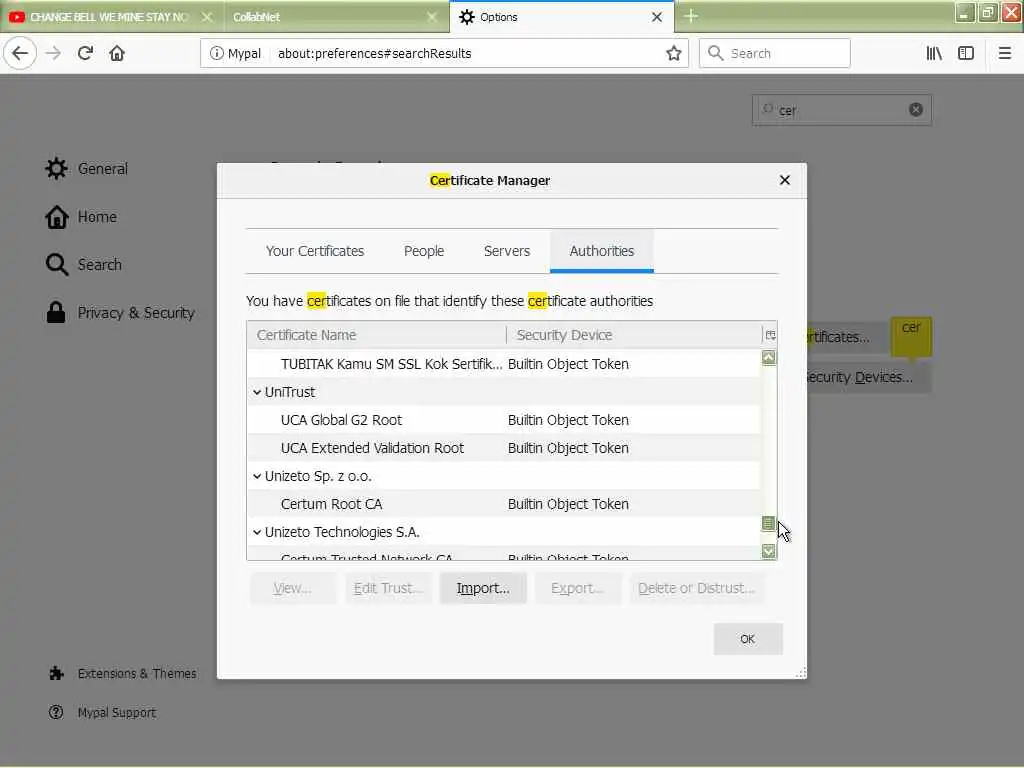Open Mypal Support help icon
The height and width of the screenshot is (768, 1024).
click(56, 712)
